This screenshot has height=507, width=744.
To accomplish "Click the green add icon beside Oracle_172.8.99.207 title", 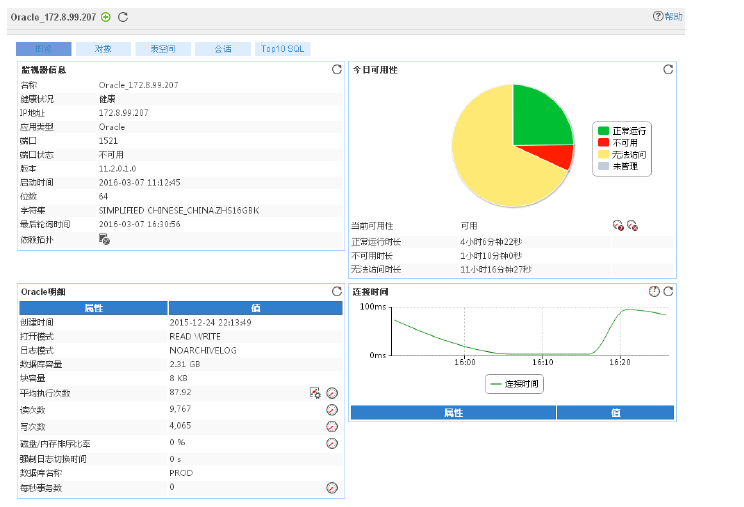I will 106,17.
